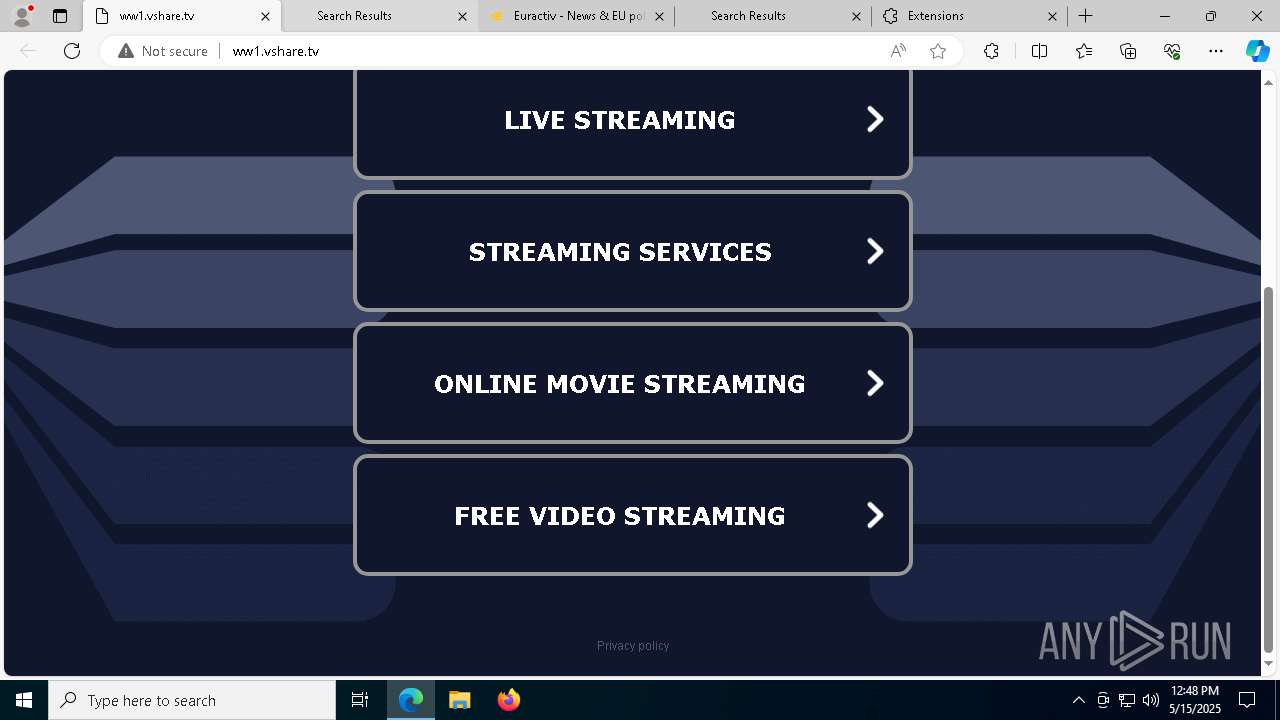Activate Read aloud icon in address bar
The height and width of the screenshot is (720, 1280).
tap(898, 51)
